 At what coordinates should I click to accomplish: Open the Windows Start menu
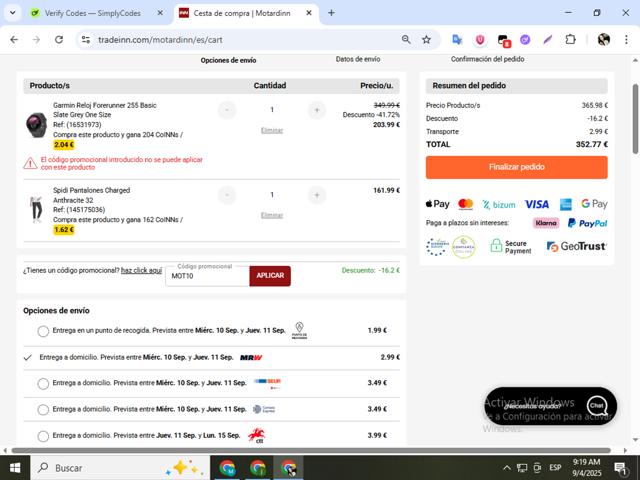point(15,468)
